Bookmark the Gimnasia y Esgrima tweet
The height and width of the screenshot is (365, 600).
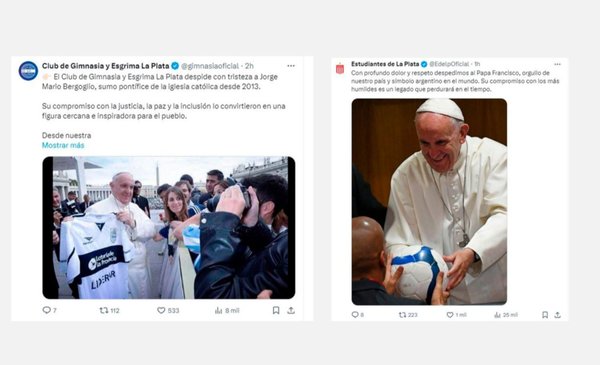[x=276, y=310]
